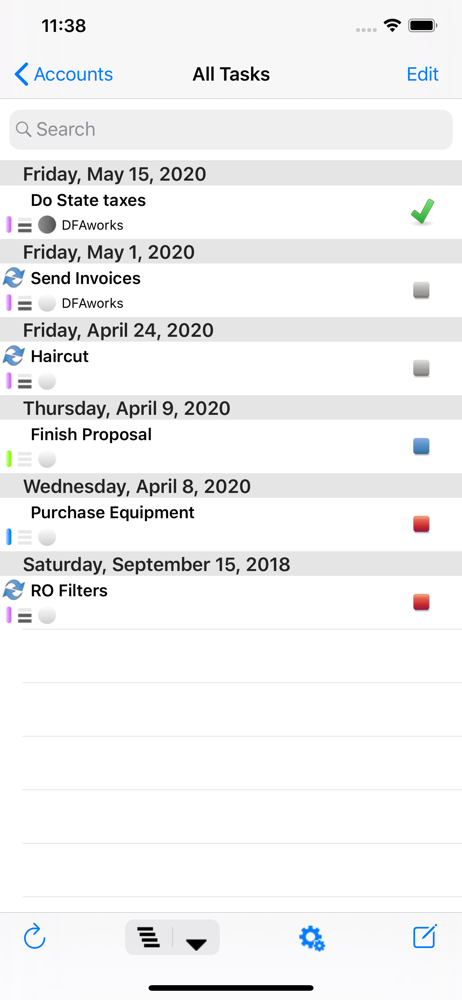Check the red box for Purchase Equipment

point(421,524)
